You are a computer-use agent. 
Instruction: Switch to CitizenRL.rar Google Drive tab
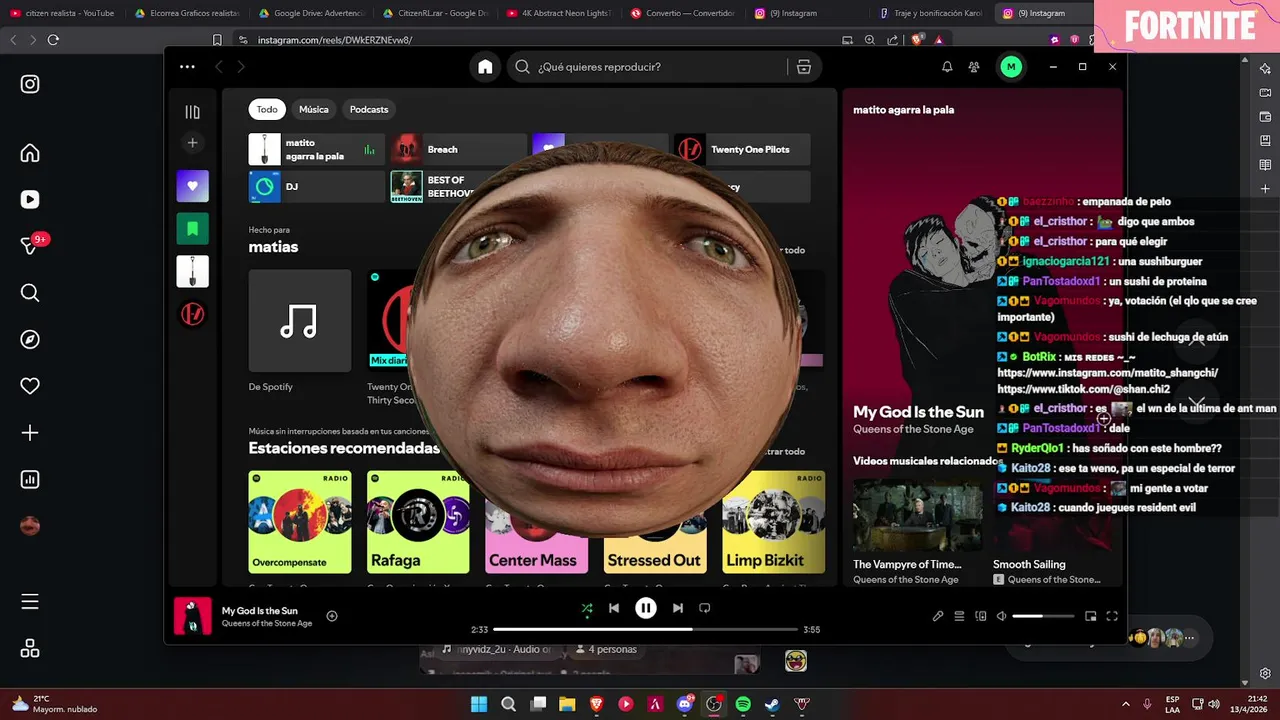[436, 13]
